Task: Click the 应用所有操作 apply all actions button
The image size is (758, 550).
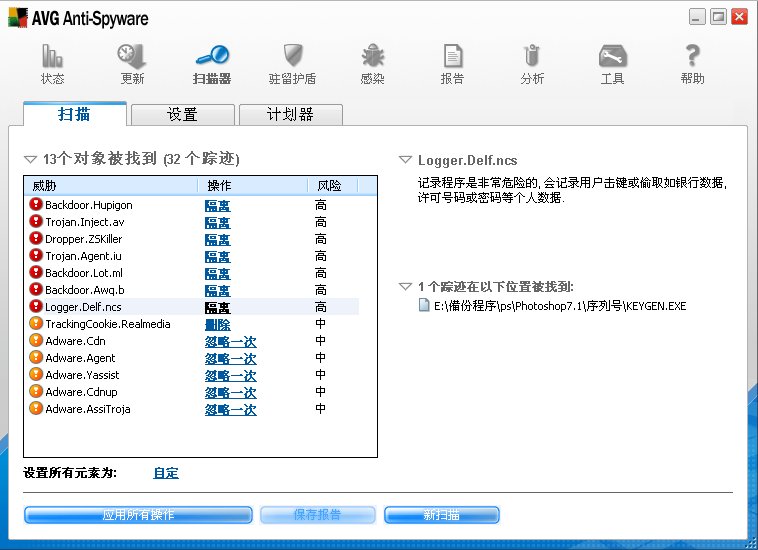Action: 138,515
